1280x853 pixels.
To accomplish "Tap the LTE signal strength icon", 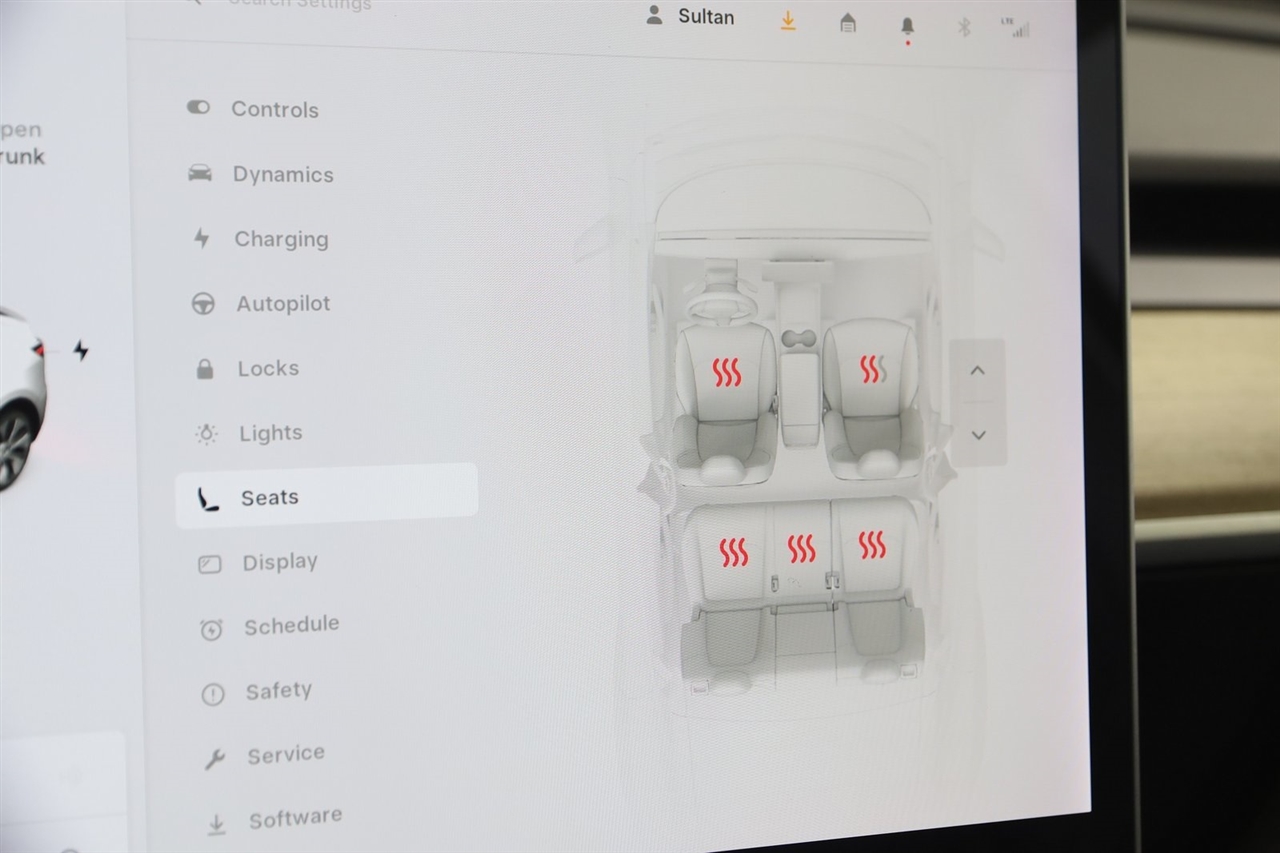I will [x=1016, y=28].
